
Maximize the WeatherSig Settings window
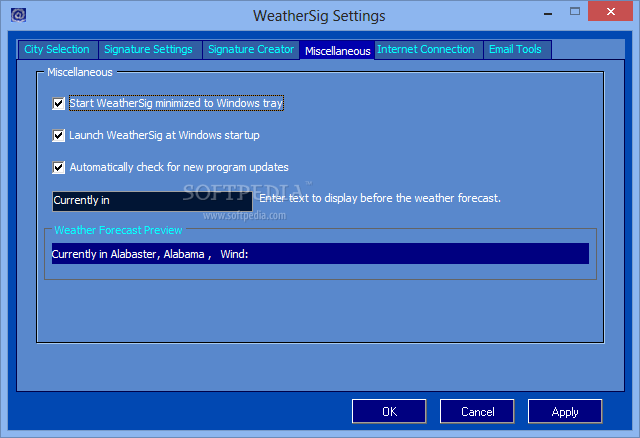575,11
